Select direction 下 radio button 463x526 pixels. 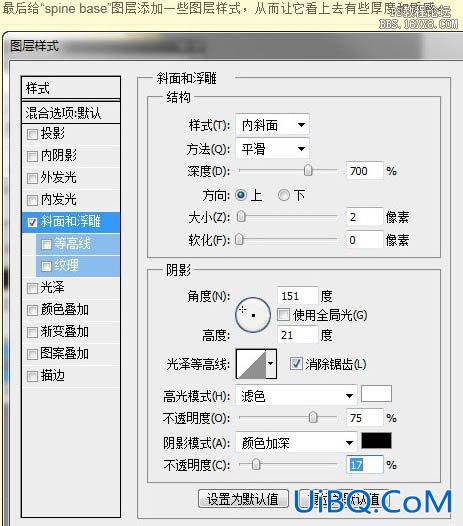pos(284,195)
